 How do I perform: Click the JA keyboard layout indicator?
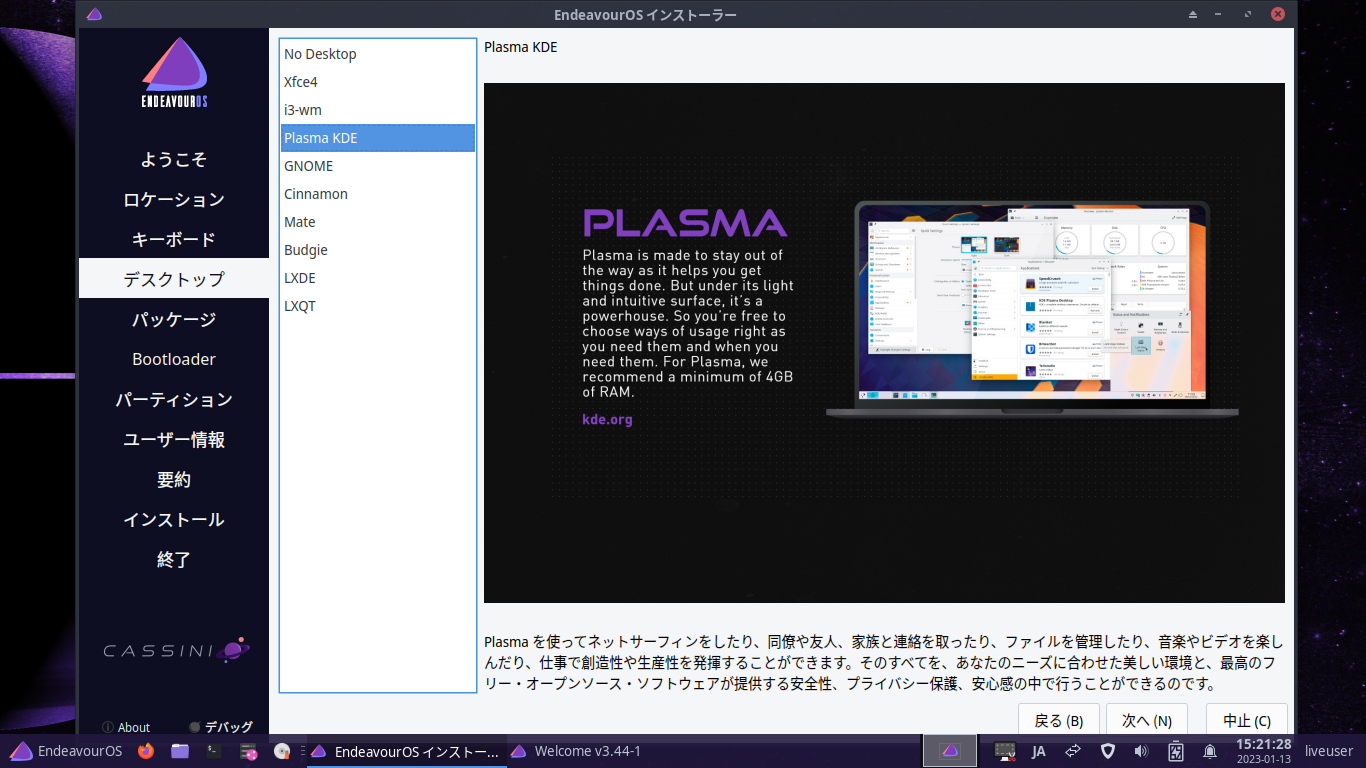1039,751
